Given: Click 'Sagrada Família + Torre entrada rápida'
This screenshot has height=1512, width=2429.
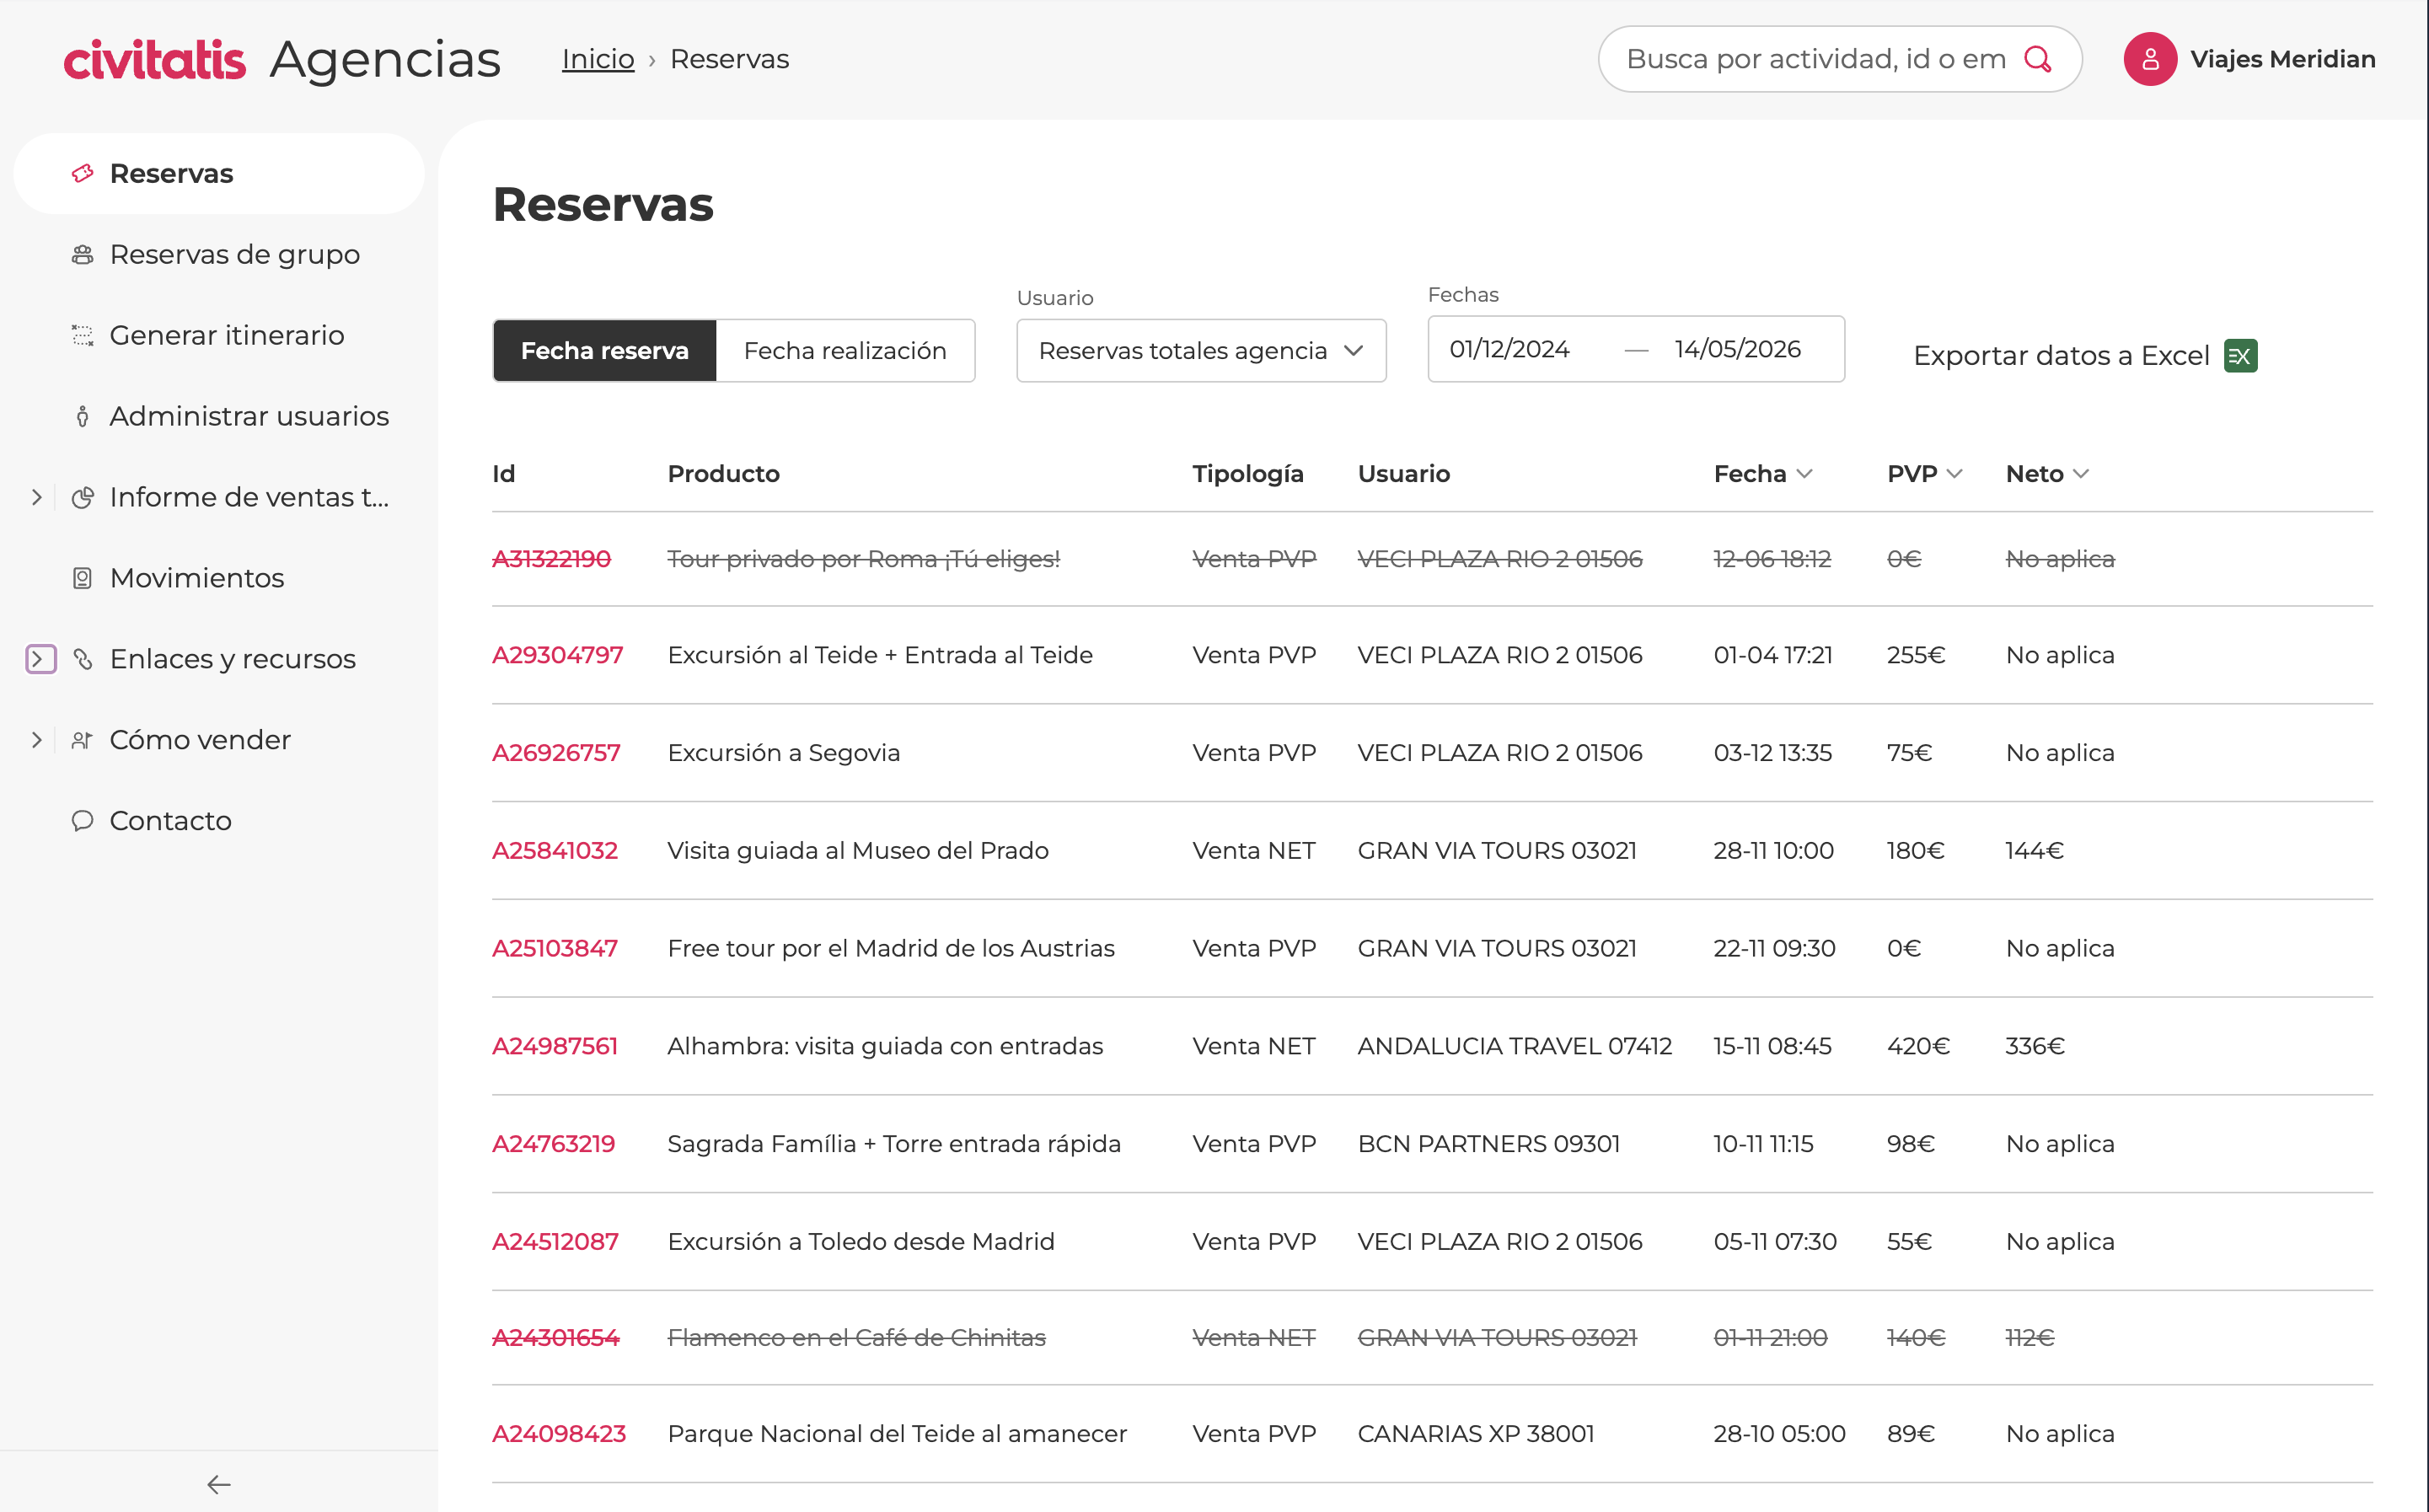Looking at the screenshot, I should (x=894, y=1144).
